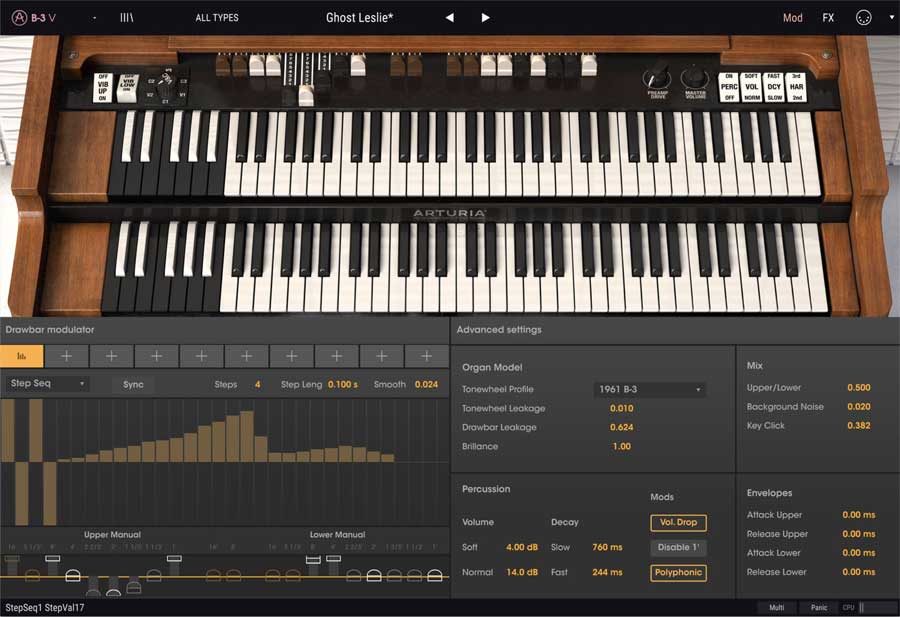Load the previous preset with left arrow
The height and width of the screenshot is (617, 900).
point(450,18)
